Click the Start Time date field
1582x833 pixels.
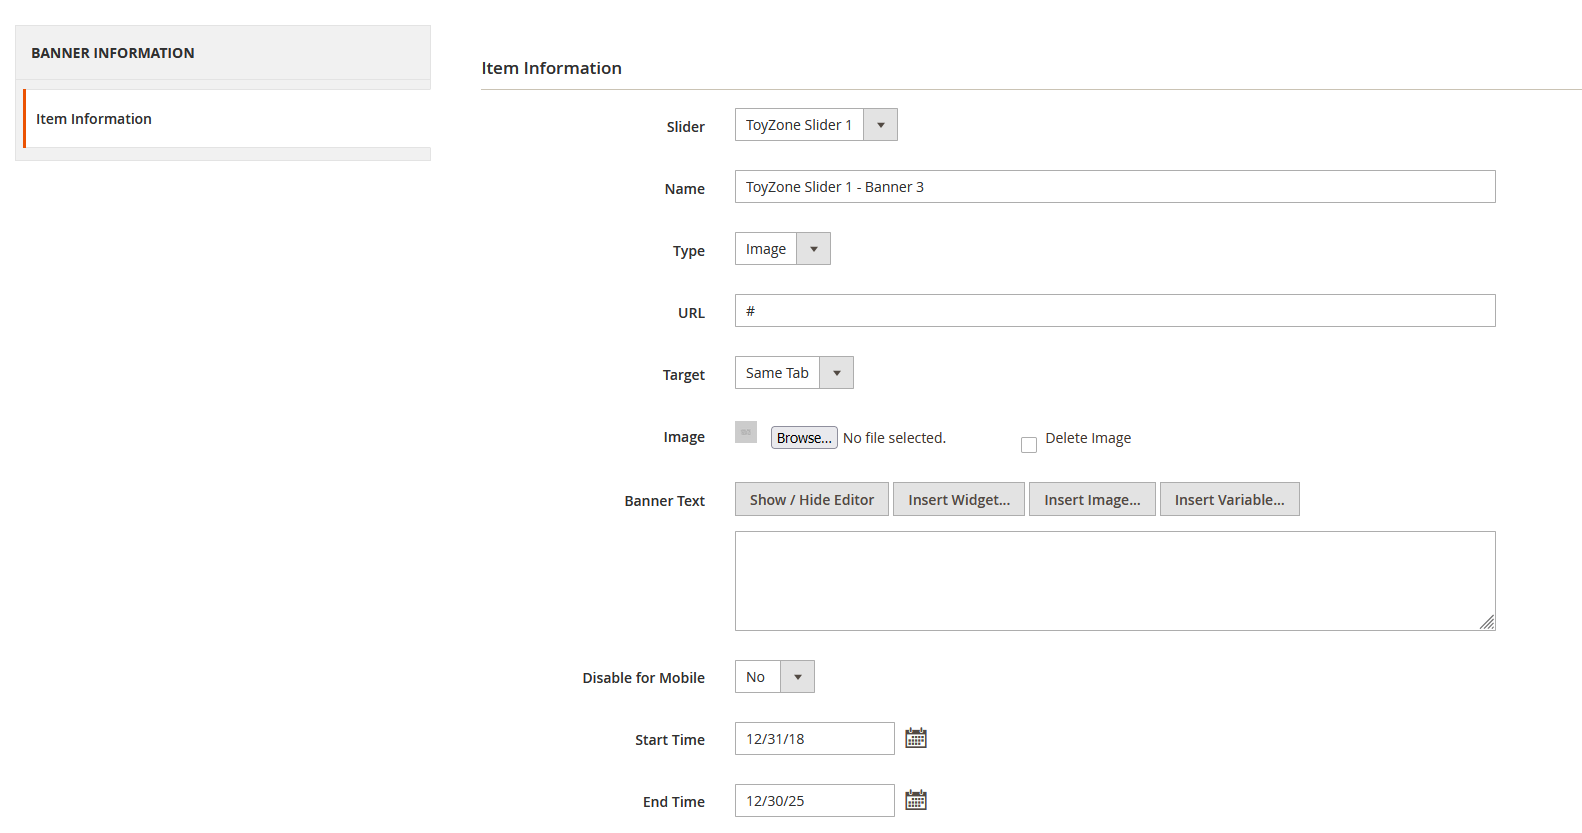click(814, 739)
